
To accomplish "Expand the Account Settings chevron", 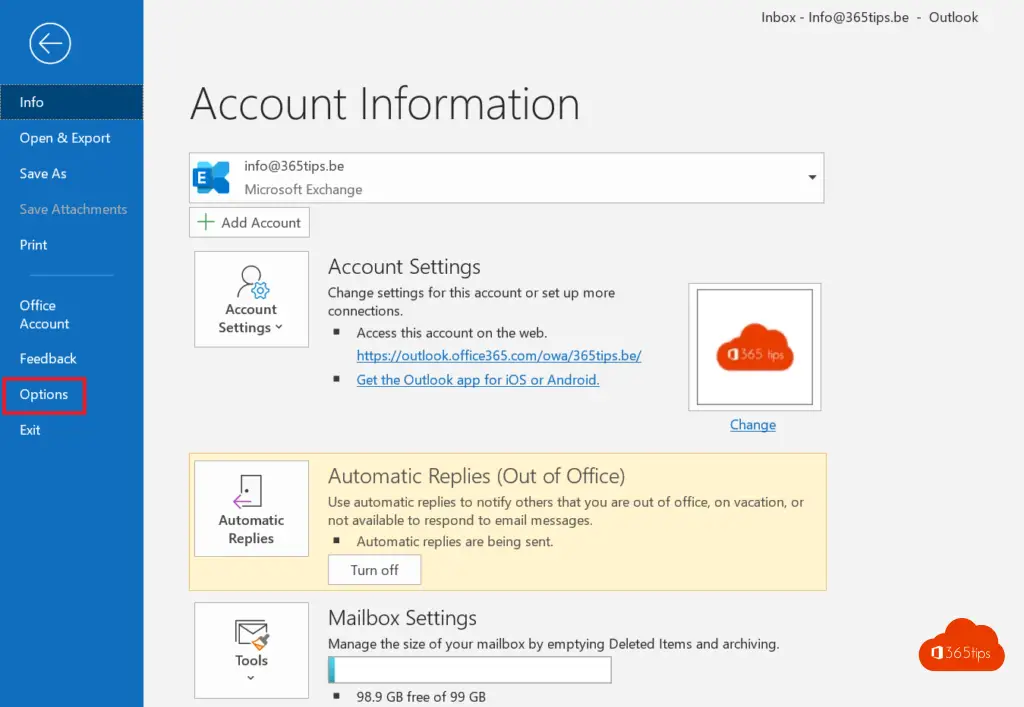I will (x=279, y=328).
